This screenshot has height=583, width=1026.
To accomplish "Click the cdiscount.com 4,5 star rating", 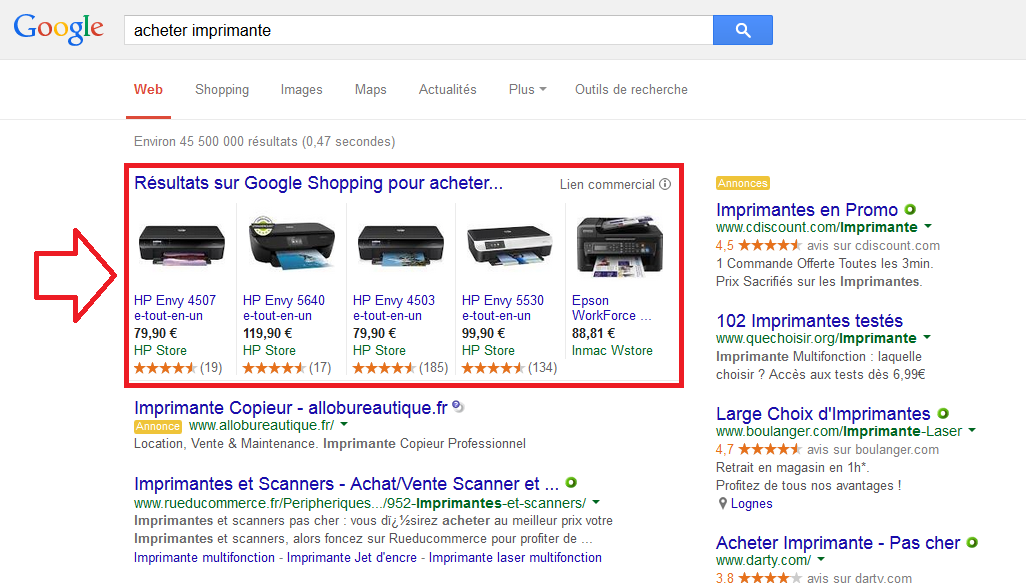I will point(770,245).
